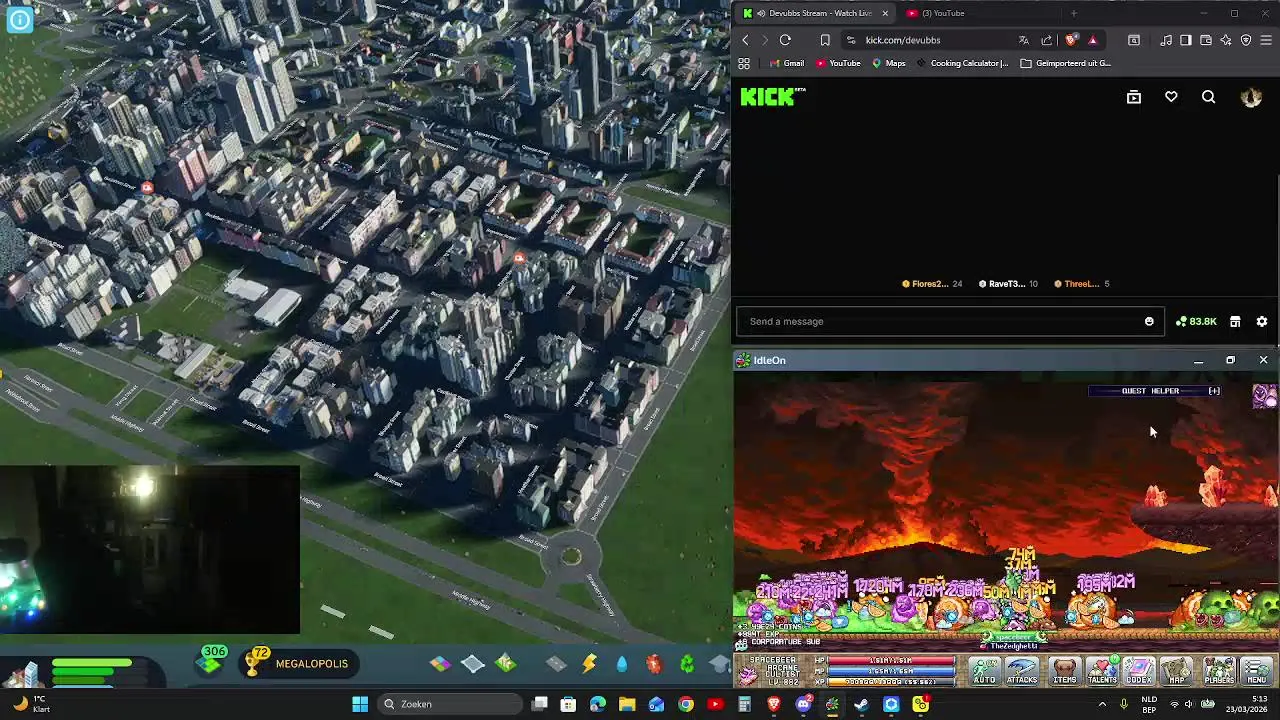Open the YouTube bookmark
The width and height of the screenshot is (1280, 720).
pos(838,63)
